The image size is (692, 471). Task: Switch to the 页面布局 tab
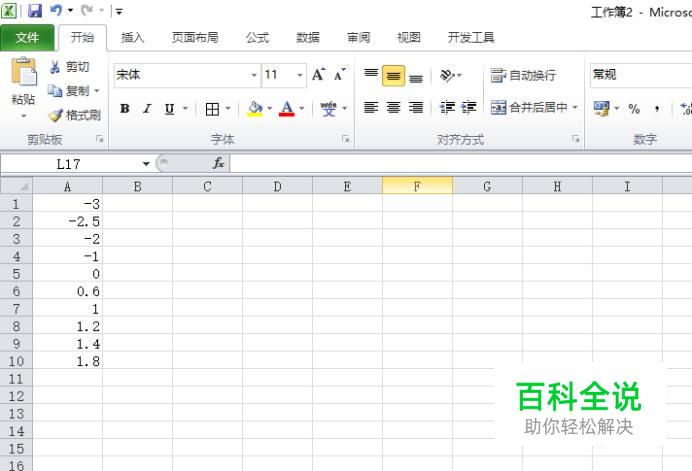[x=195, y=38]
